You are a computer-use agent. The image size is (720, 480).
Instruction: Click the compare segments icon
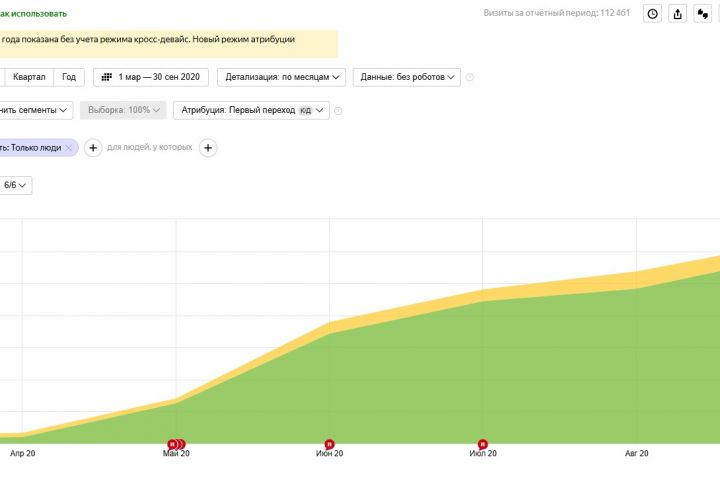point(705,14)
